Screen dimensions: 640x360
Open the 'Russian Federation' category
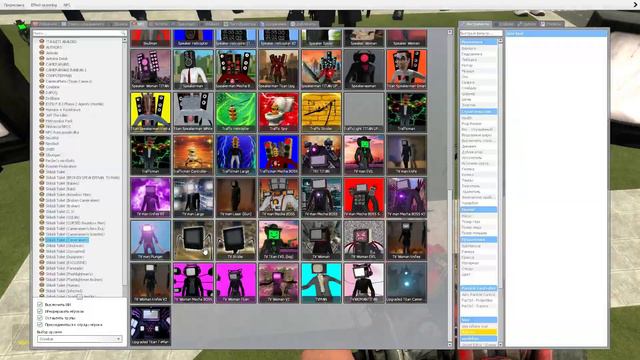(x=61, y=166)
